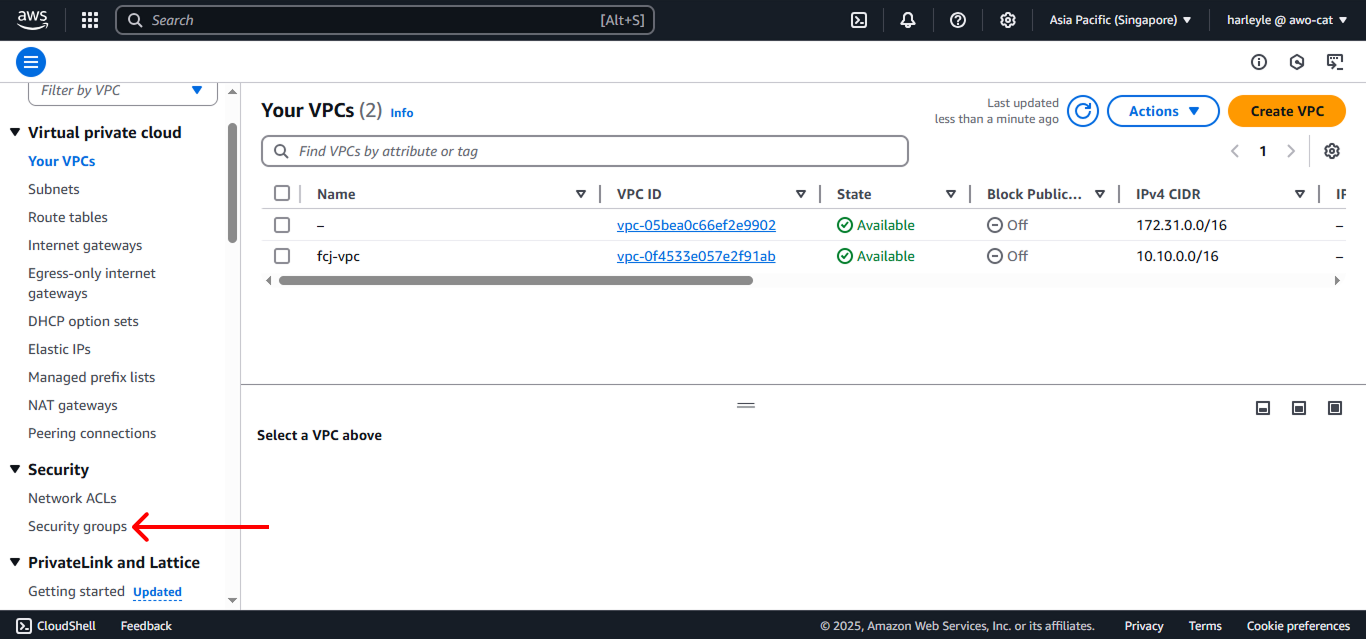Open Security groups in sidebar
1366x639 pixels.
(x=78, y=526)
